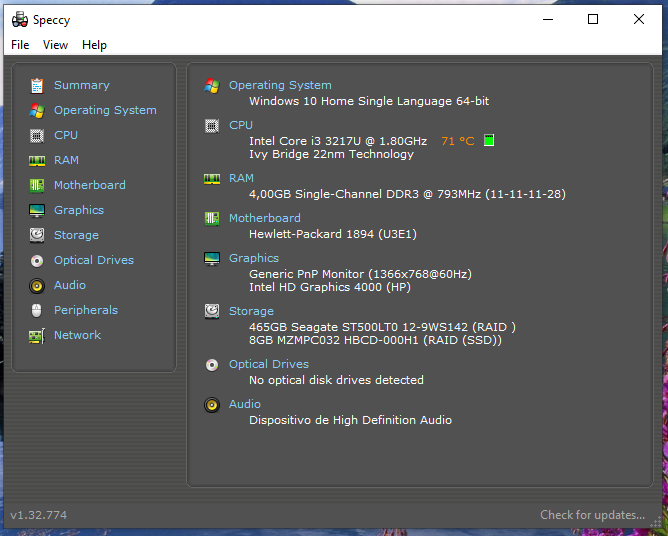Show Motherboard details from sidebar

[90, 185]
